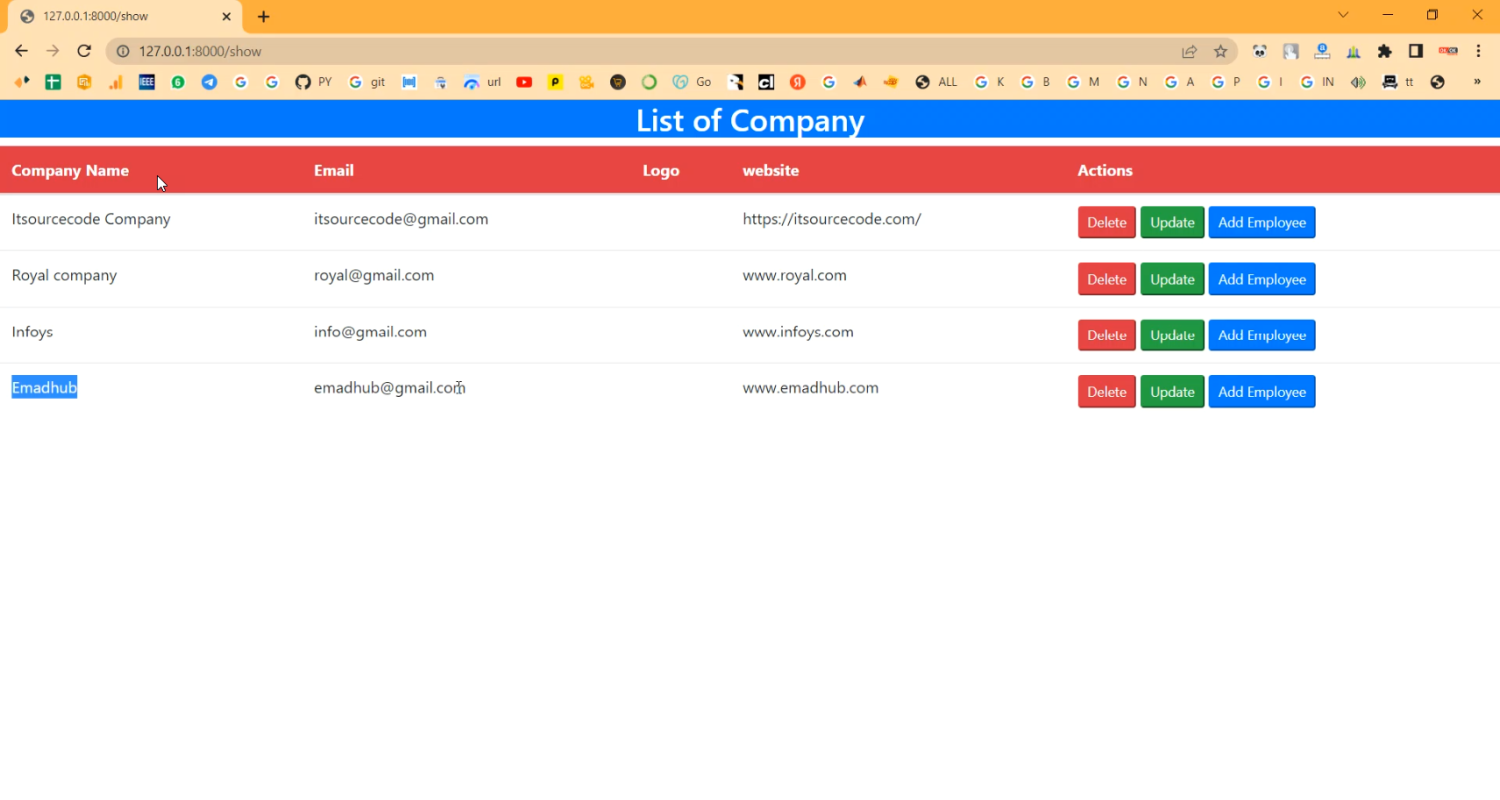
Task: Open a new tab with the plus button
Action: tap(263, 16)
